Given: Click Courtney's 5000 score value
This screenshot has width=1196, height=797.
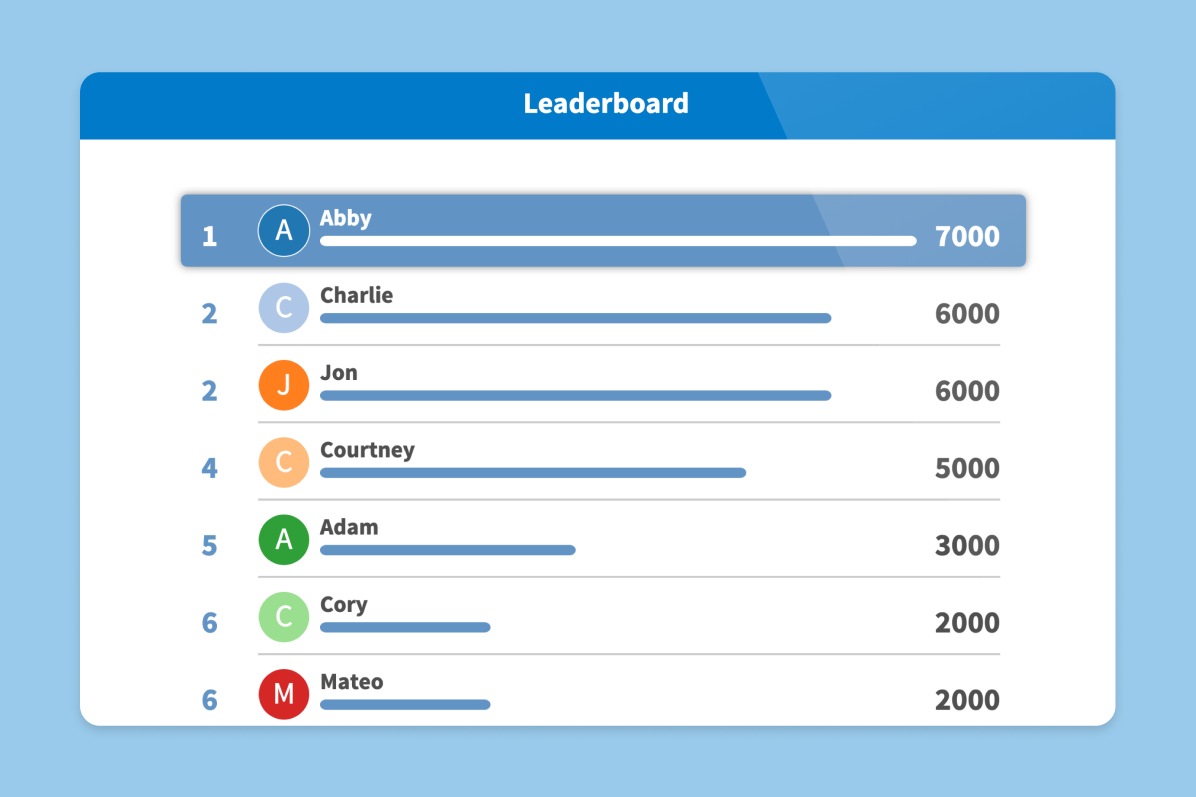Looking at the screenshot, I should point(967,468).
